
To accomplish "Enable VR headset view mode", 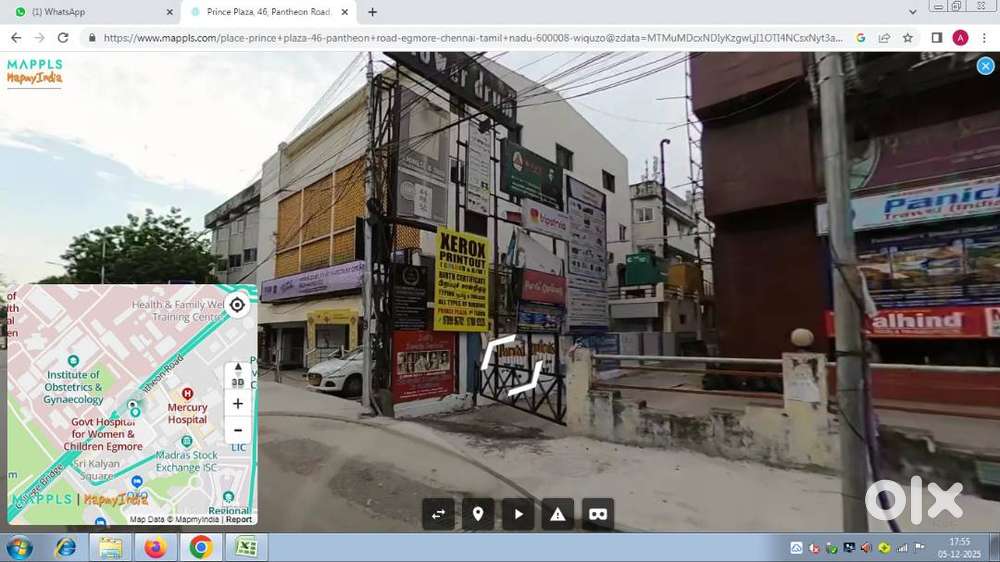I will 598,514.
